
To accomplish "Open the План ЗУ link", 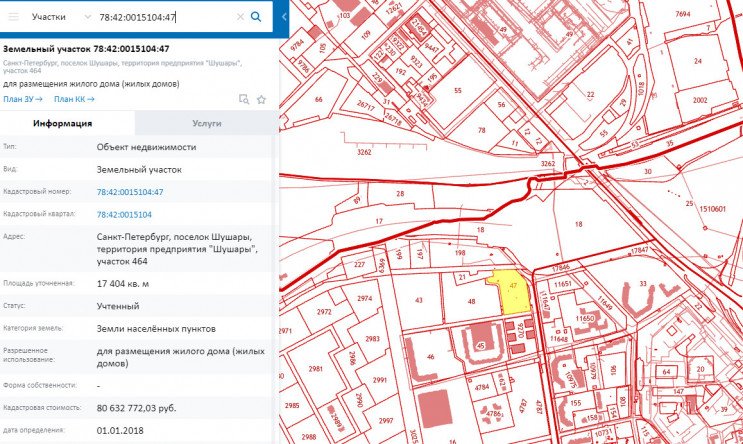I will (x=23, y=99).
